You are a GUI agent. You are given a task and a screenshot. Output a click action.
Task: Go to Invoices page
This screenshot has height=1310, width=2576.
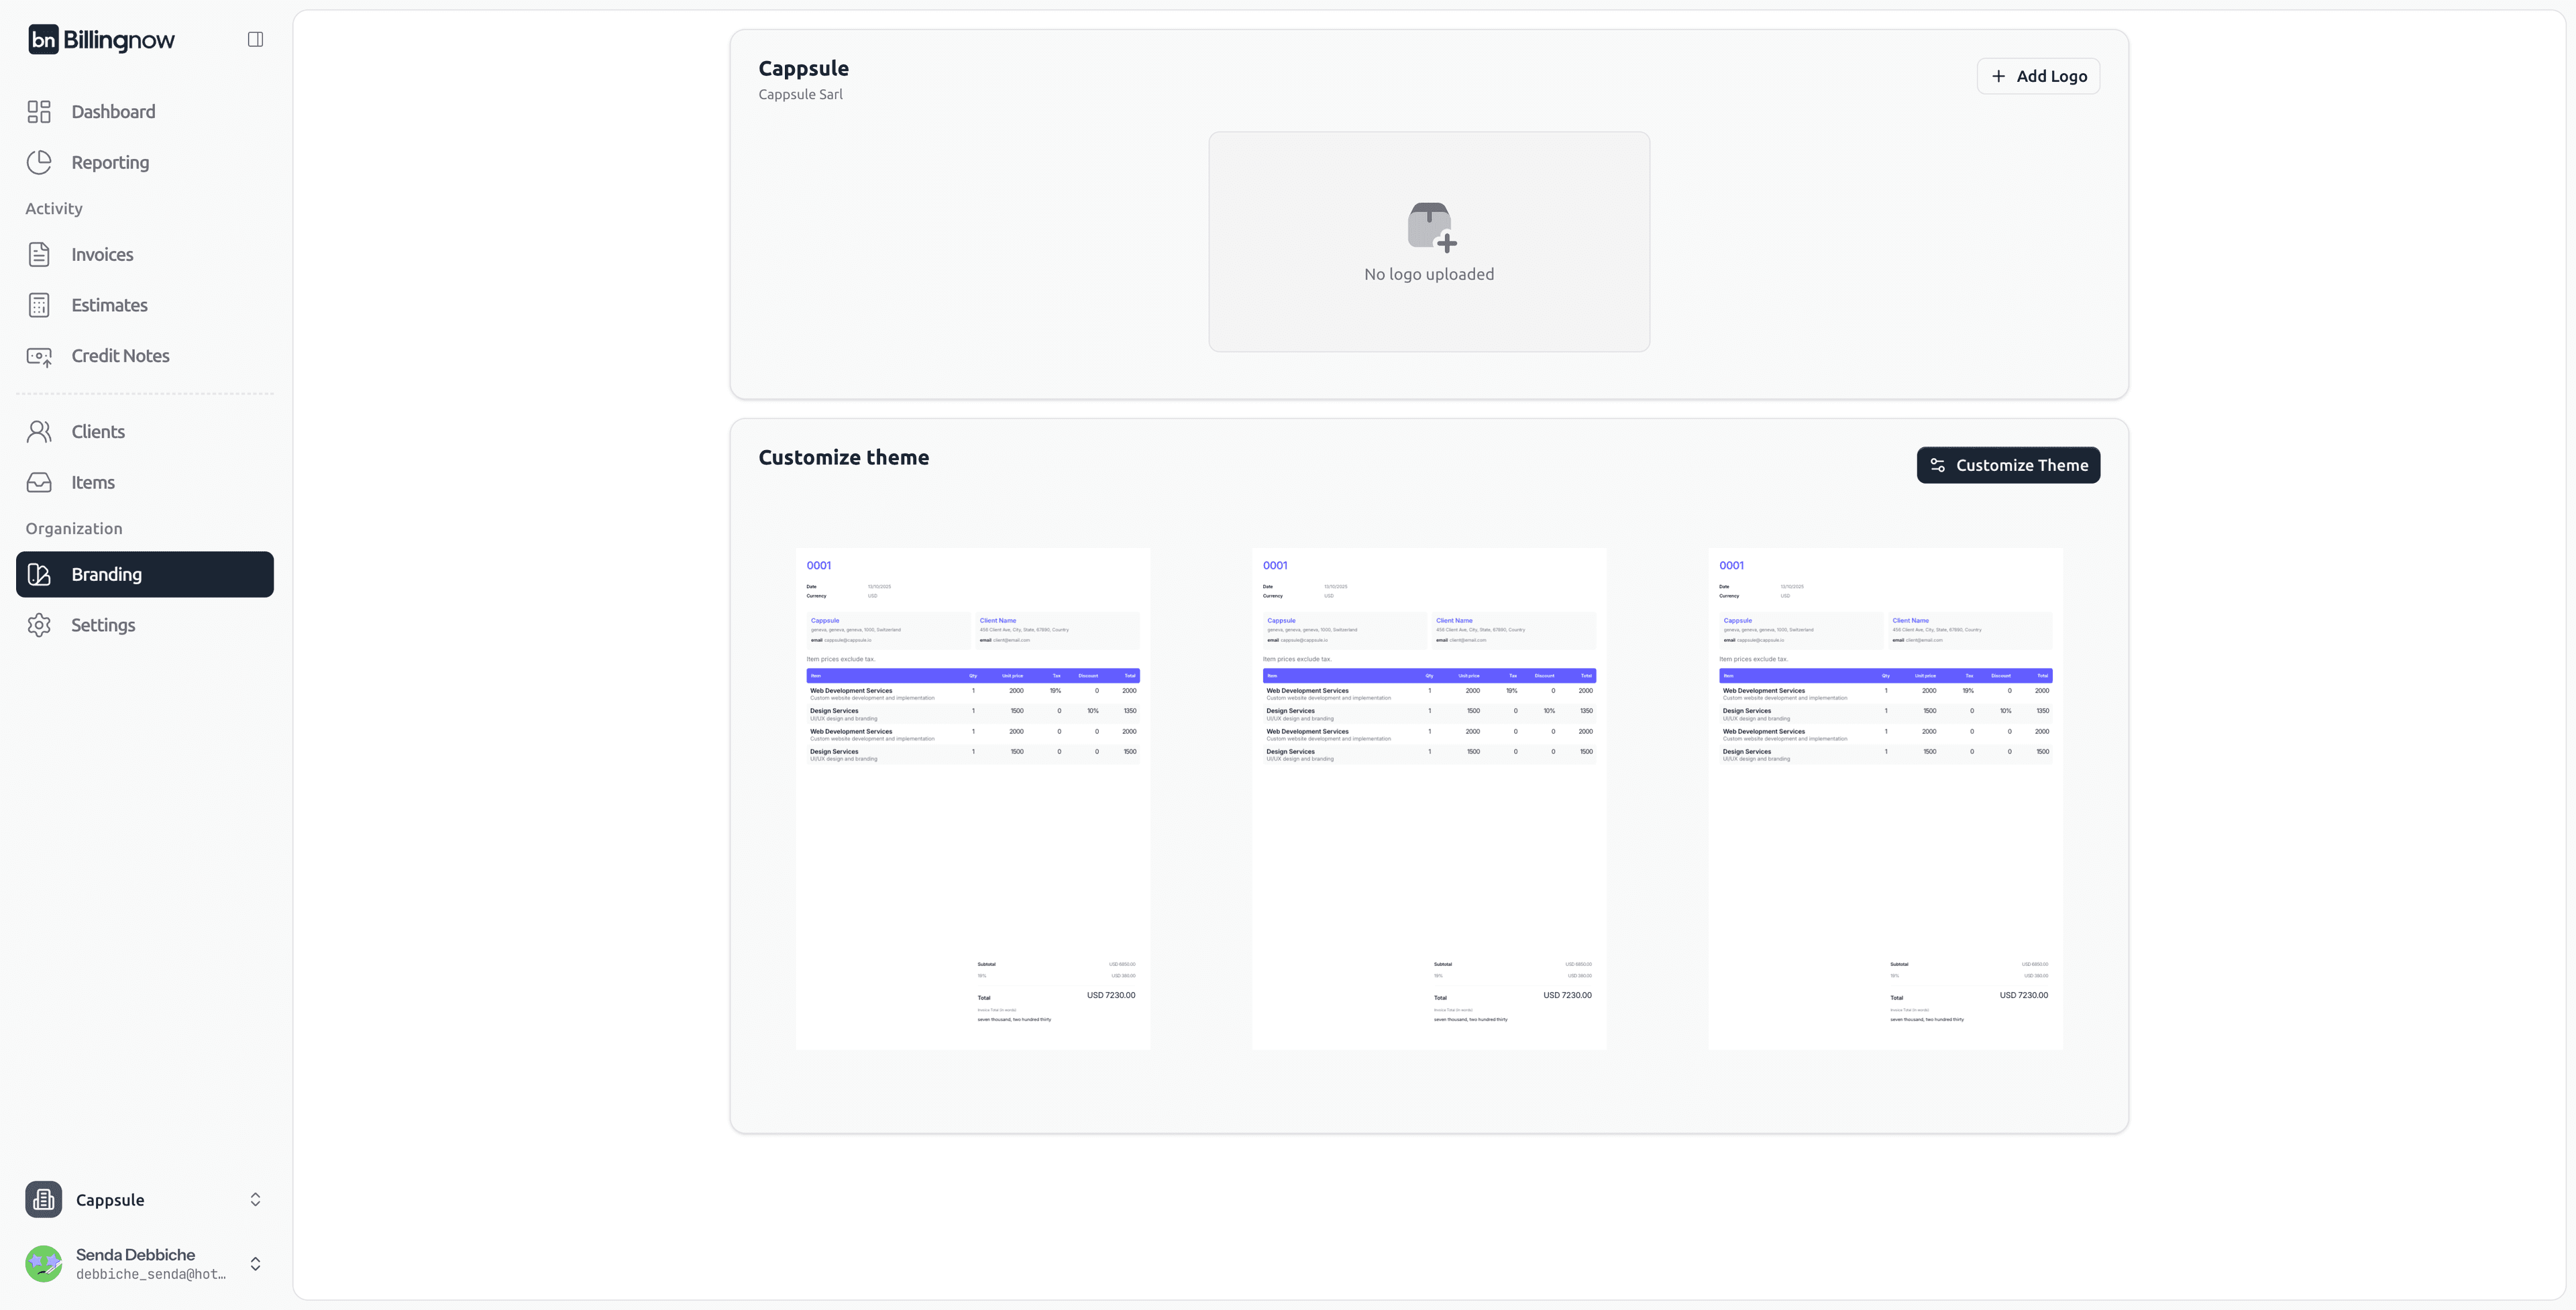(102, 255)
